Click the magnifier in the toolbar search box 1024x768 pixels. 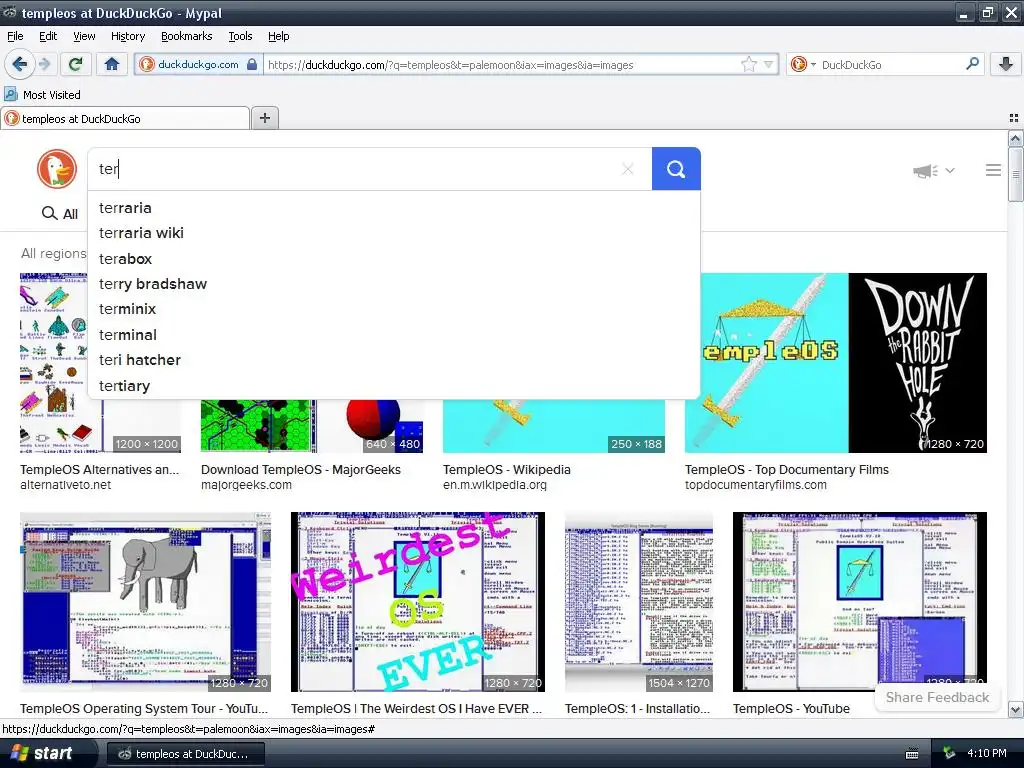click(x=972, y=64)
